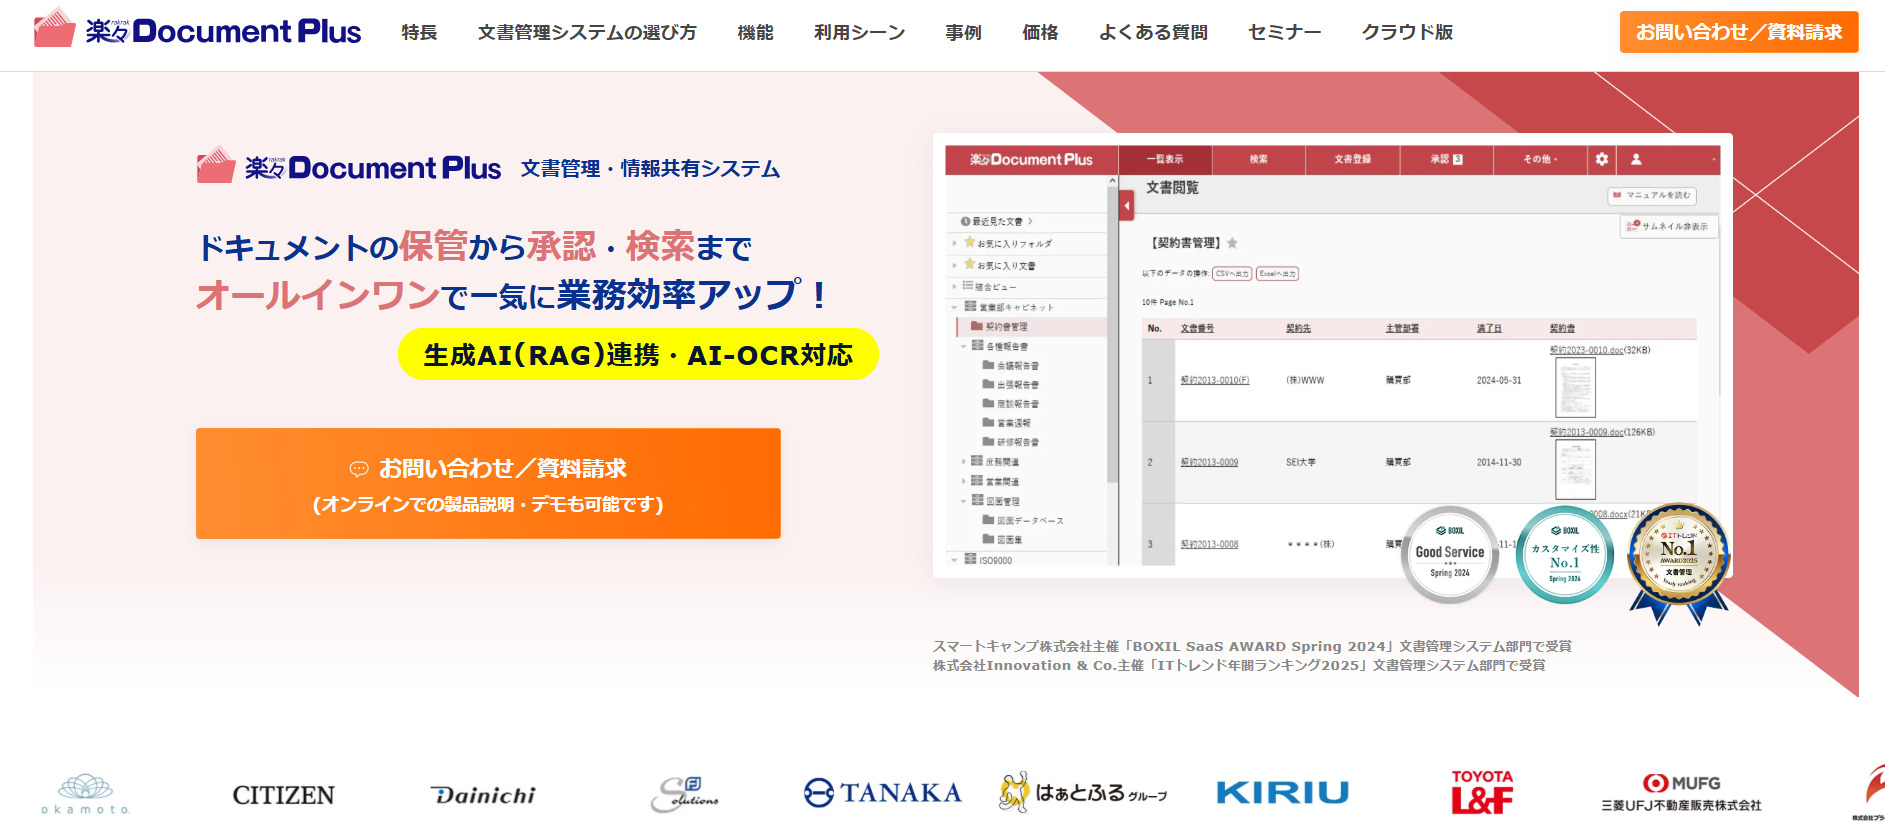Image resolution: width=1885 pixels, height=837 pixels.
Task: Toggle サムネイル非表示 in the product screenshot
Action: point(1668,227)
